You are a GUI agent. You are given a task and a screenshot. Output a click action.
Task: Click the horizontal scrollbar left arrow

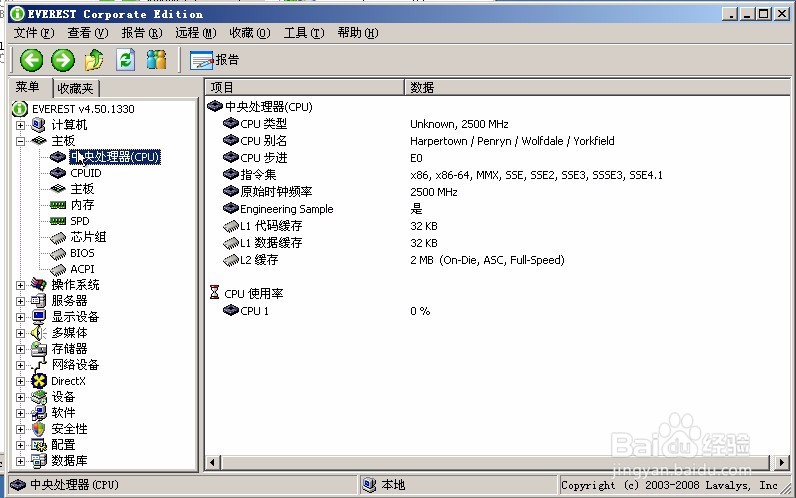(213, 462)
